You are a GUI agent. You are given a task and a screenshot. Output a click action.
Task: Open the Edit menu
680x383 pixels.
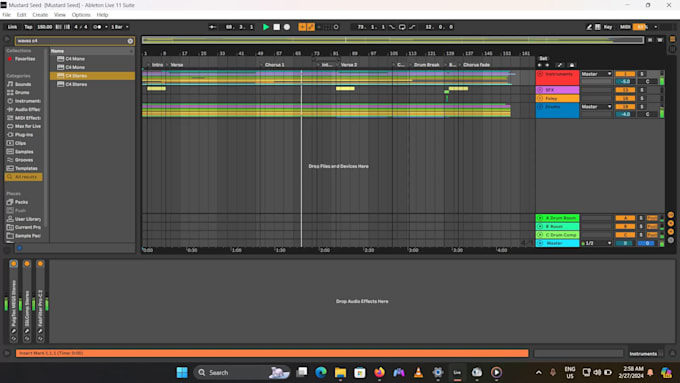pyautogui.click(x=21, y=15)
